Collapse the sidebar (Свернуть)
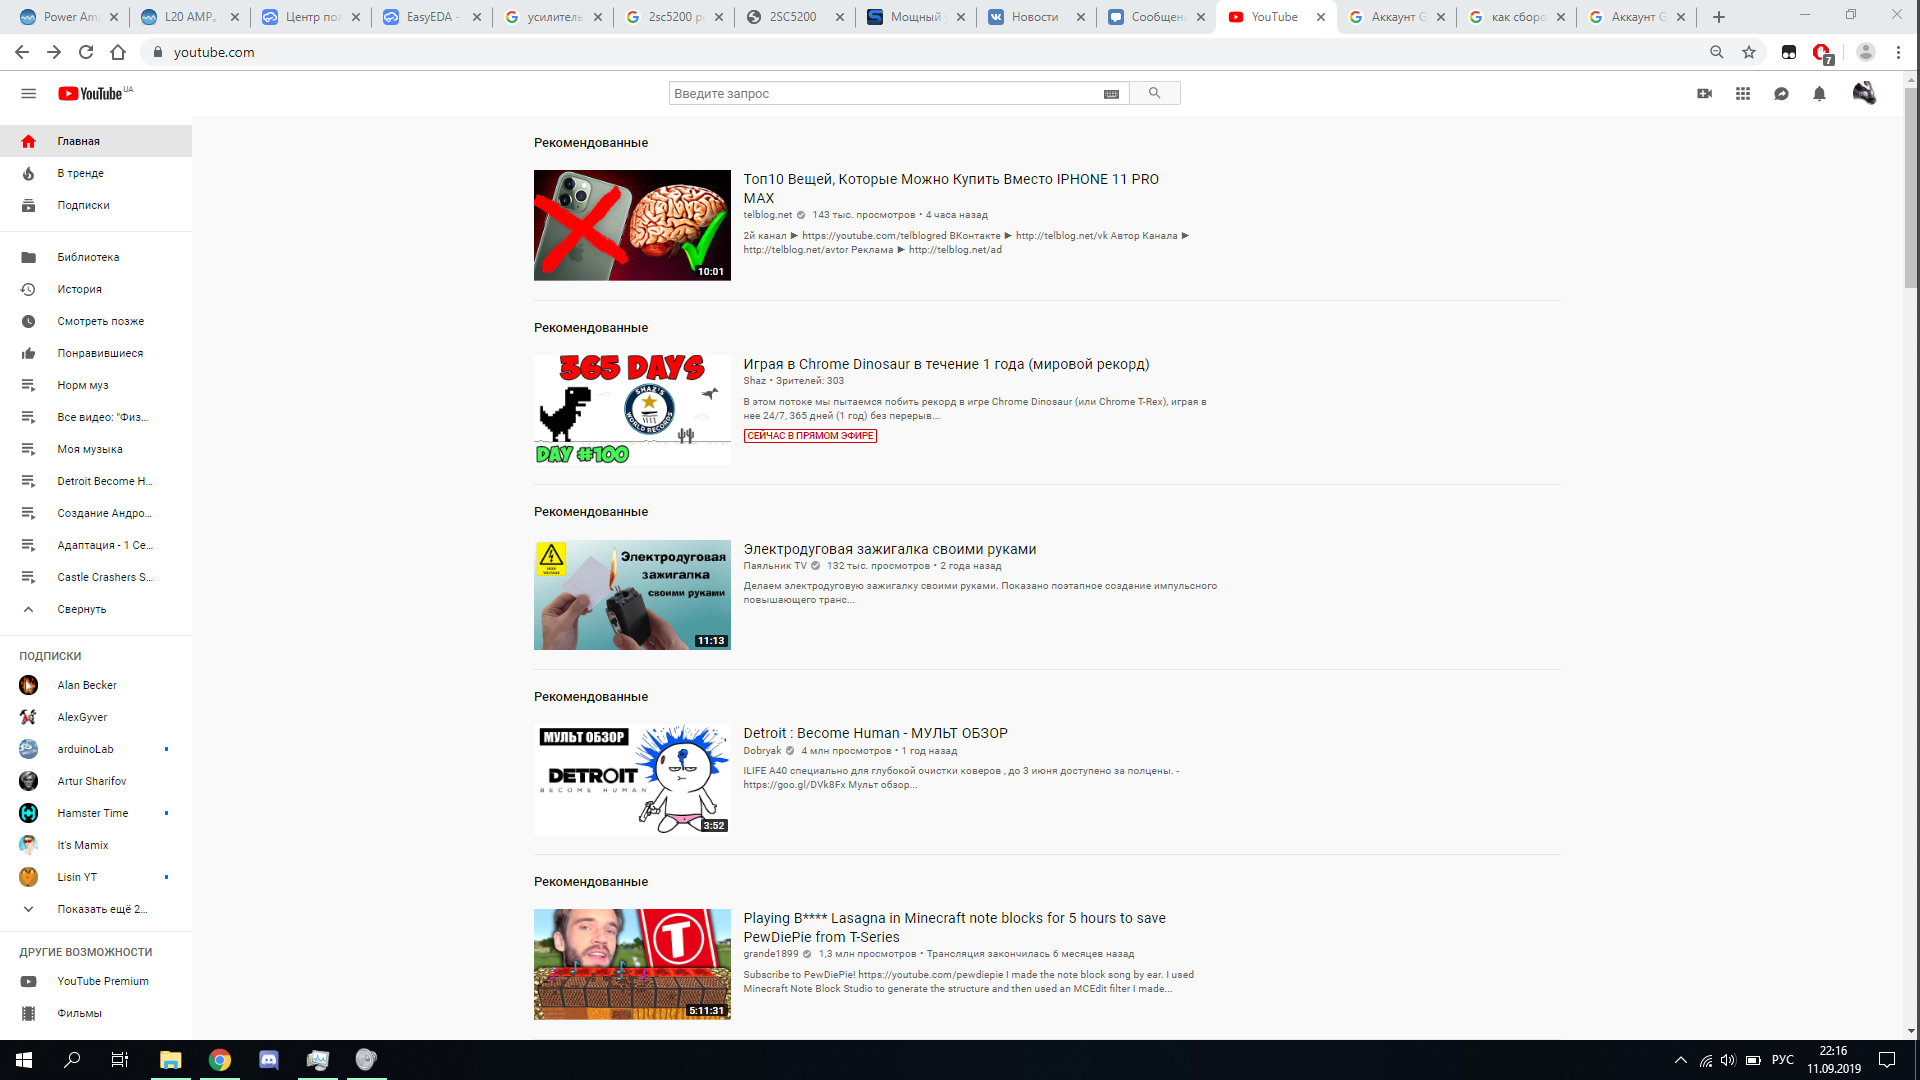The width and height of the screenshot is (1920, 1080). (x=80, y=608)
